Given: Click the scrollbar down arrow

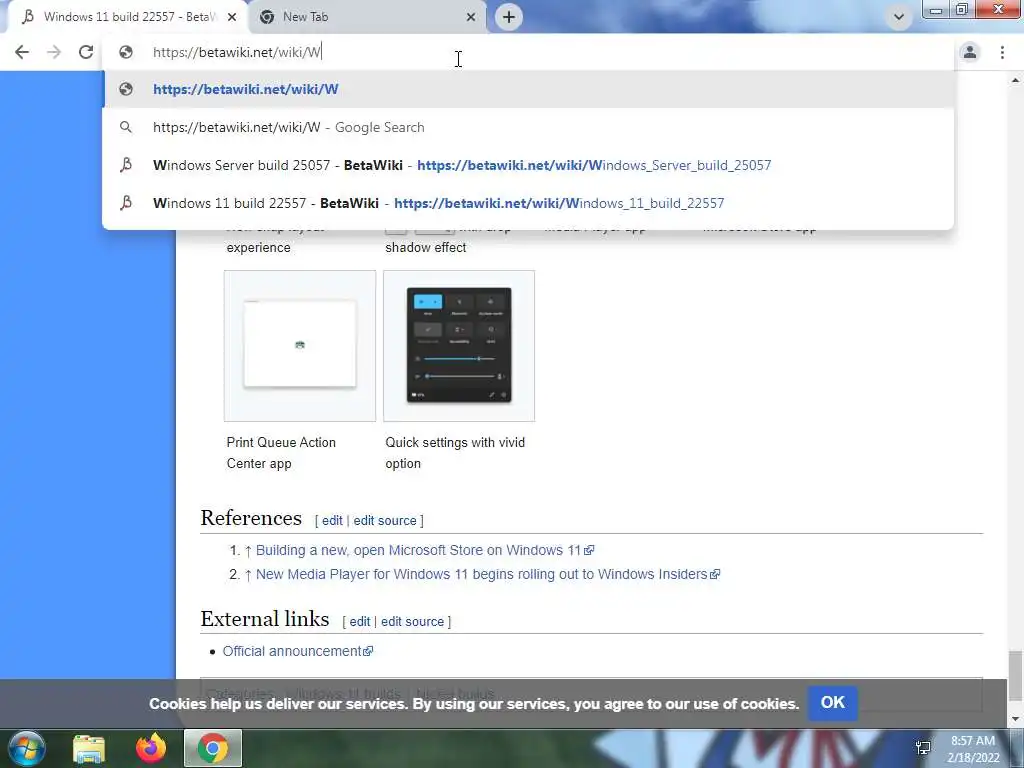Looking at the screenshot, I should coord(1015,719).
